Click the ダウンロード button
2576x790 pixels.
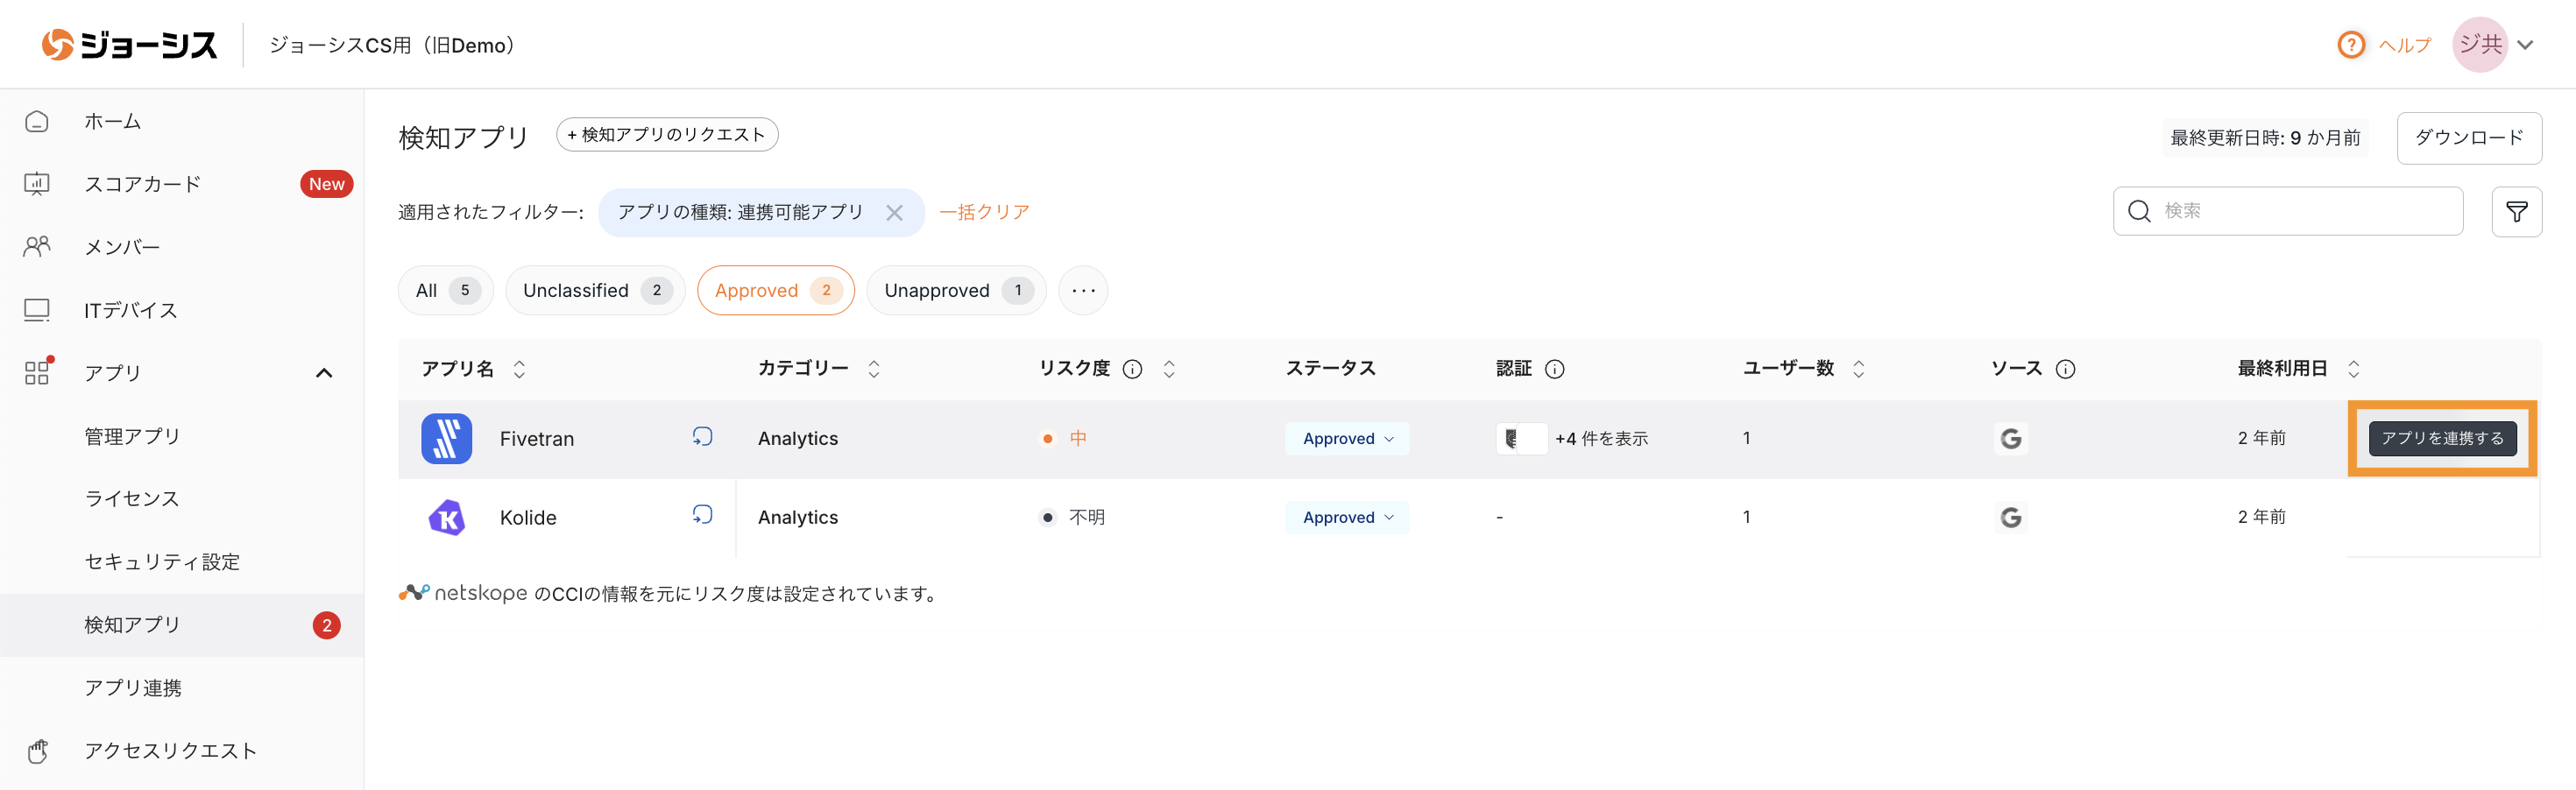pos(2469,138)
